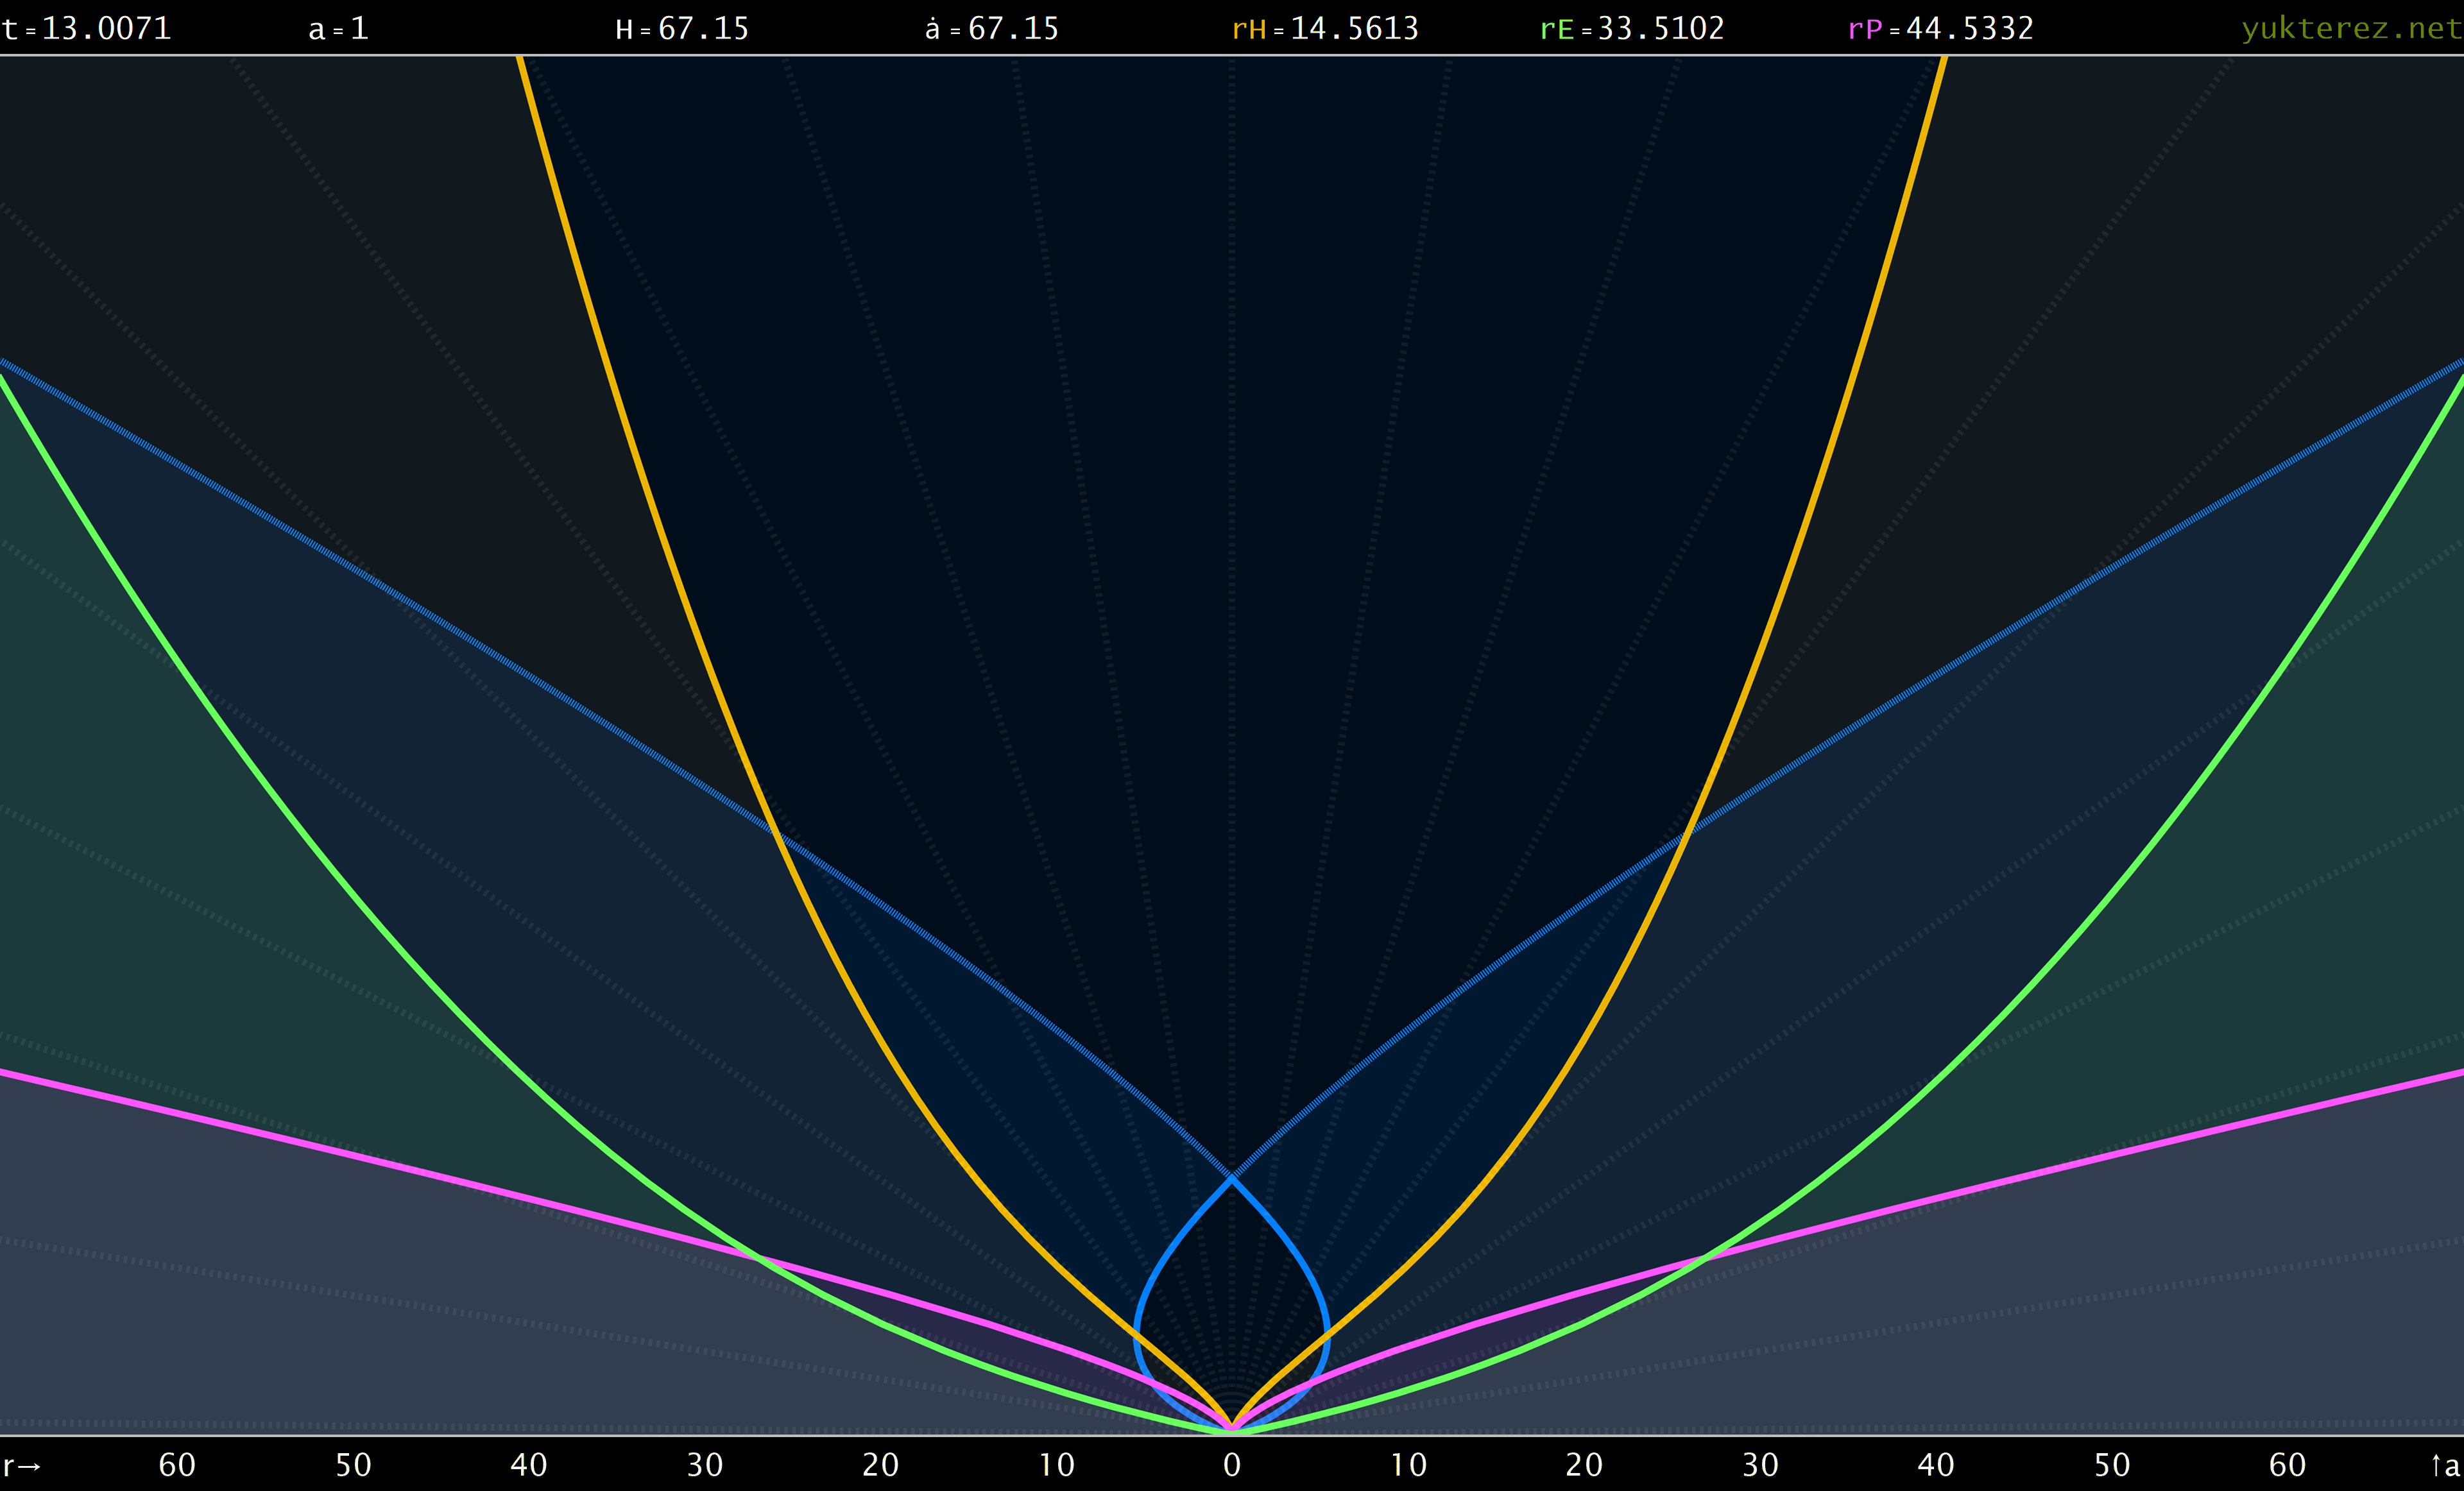Click the 10 tick right of zero

coord(1408,1466)
